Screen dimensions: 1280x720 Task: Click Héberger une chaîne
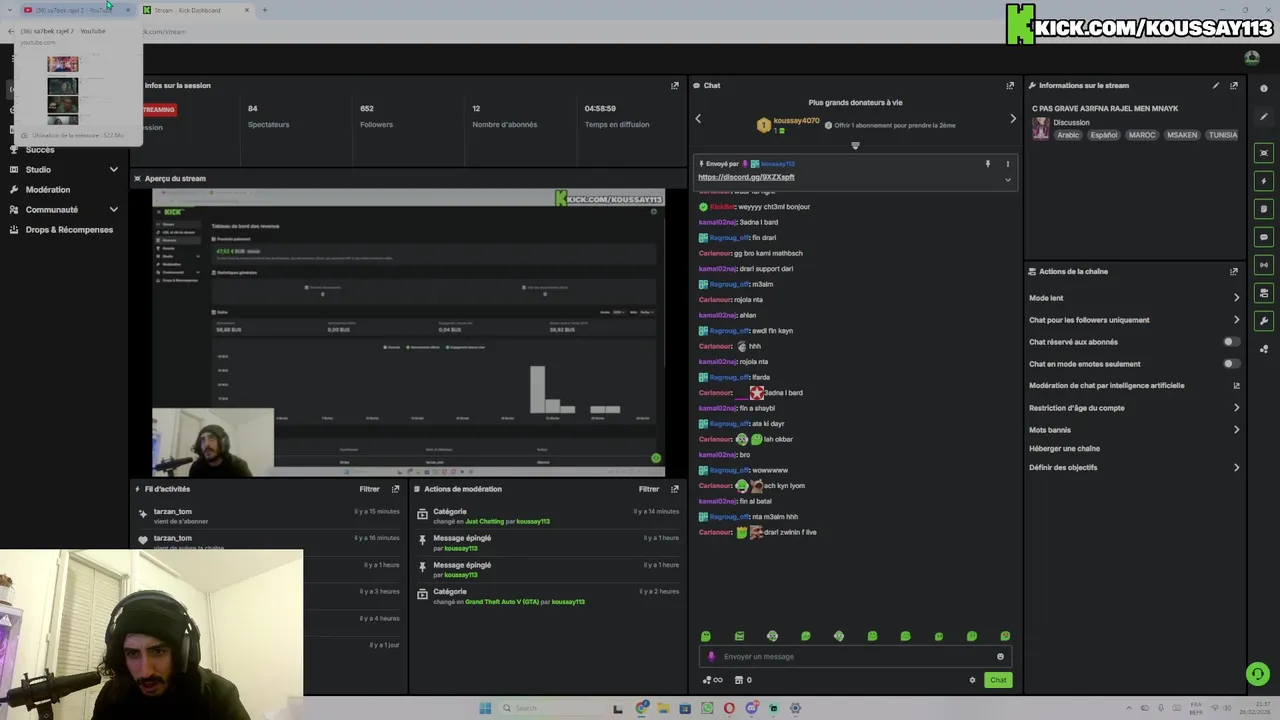[x=1064, y=449]
